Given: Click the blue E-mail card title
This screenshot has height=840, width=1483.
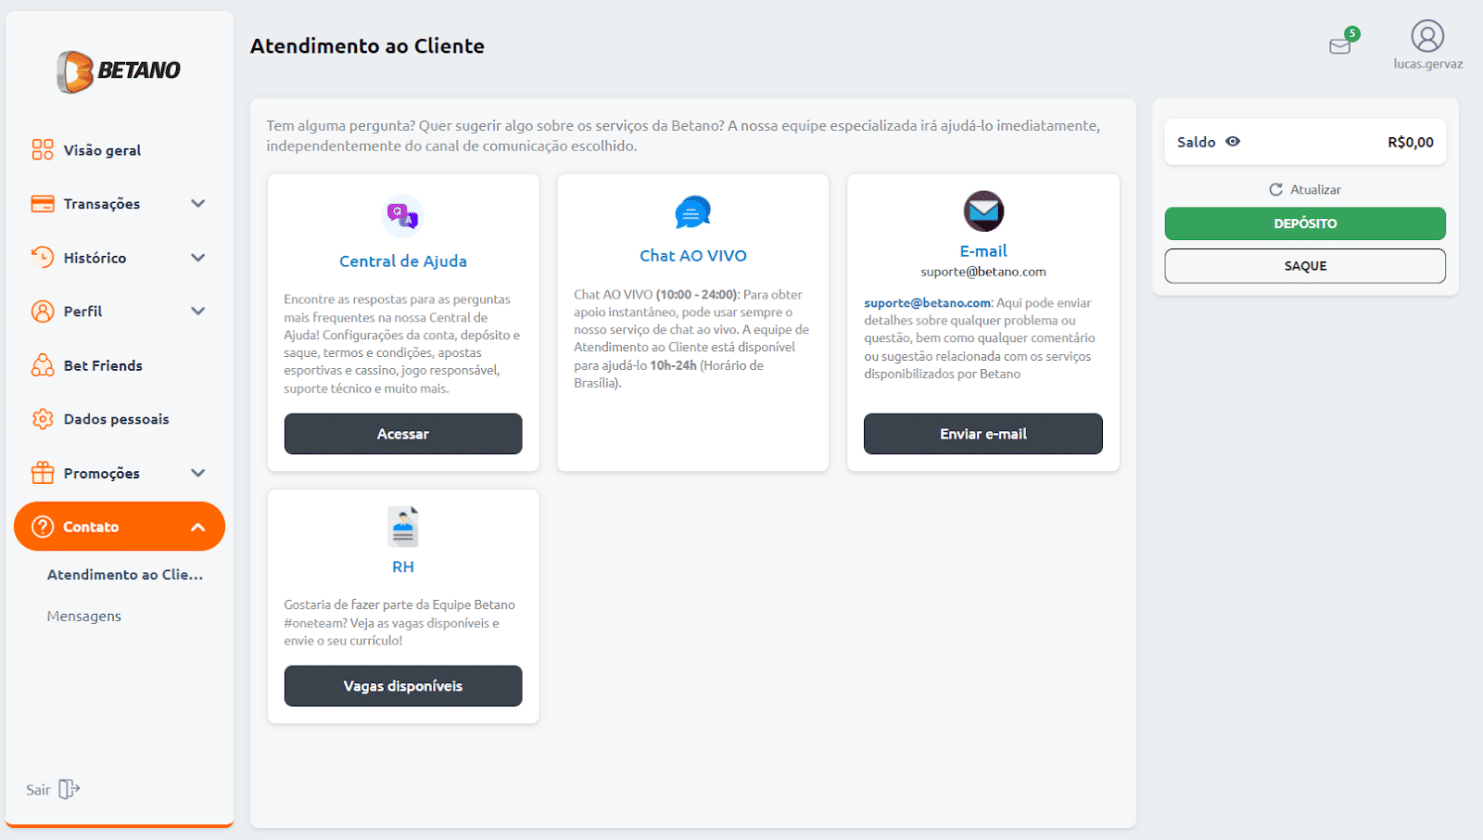Looking at the screenshot, I should click(983, 251).
